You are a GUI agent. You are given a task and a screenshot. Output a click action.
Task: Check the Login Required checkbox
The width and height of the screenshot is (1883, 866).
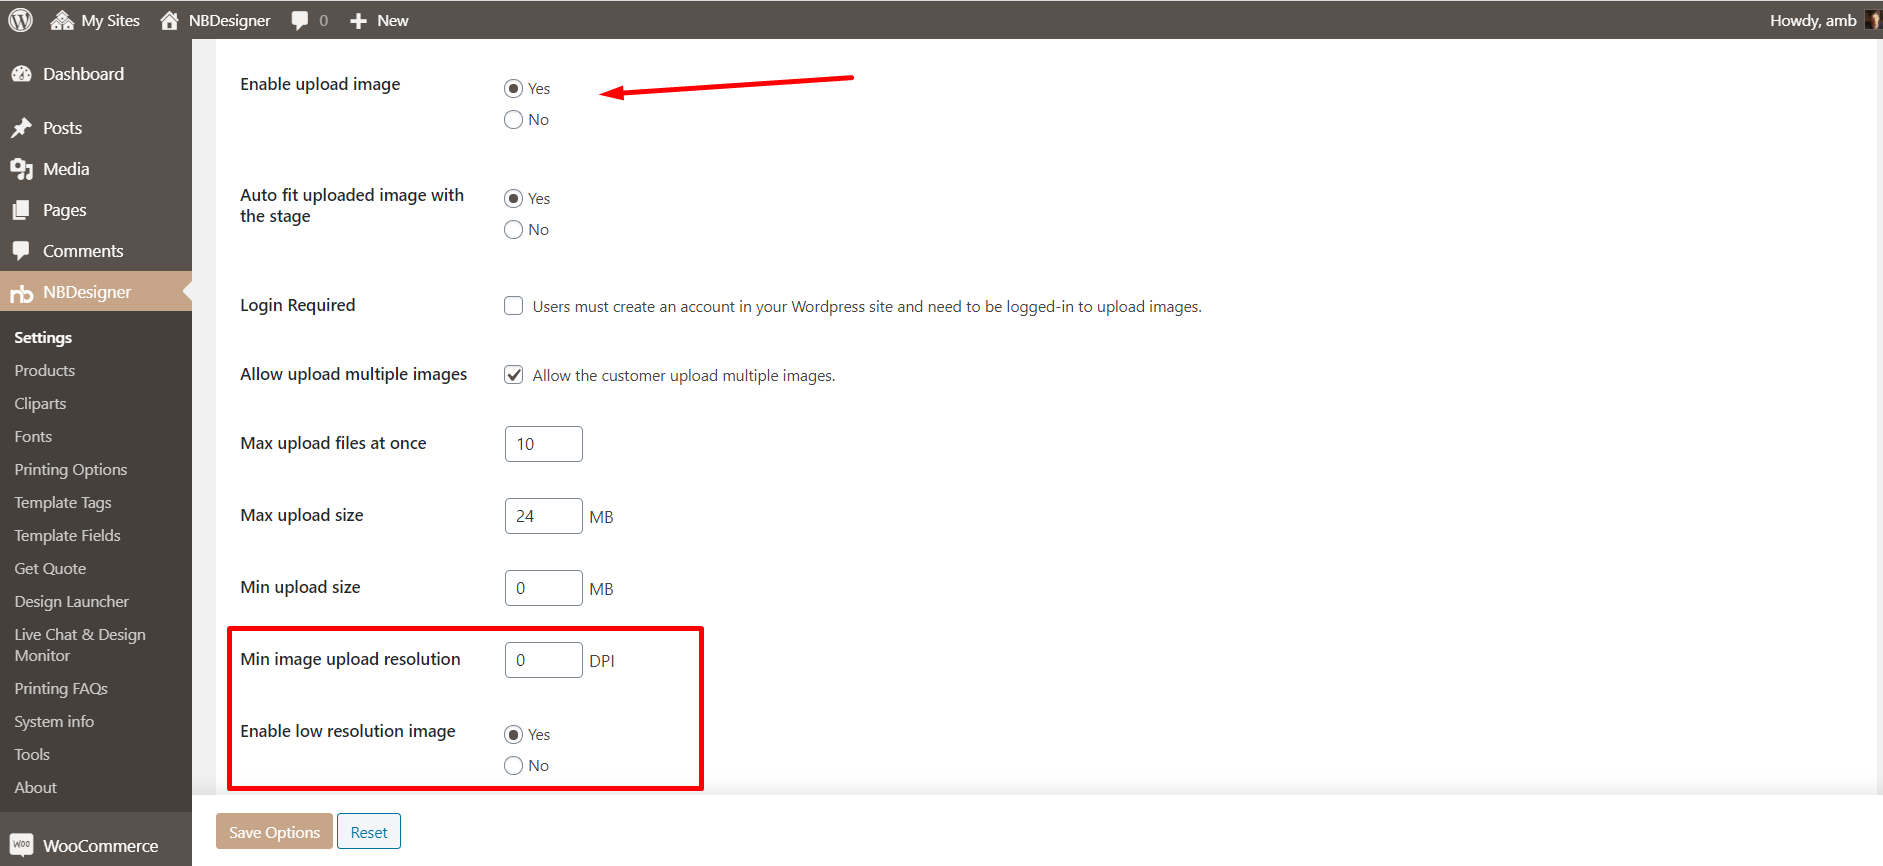pos(513,305)
